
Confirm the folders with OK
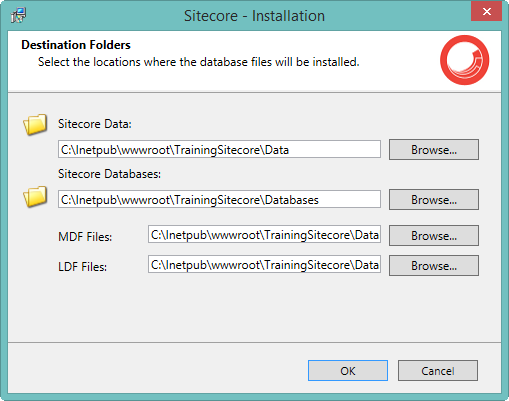[x=348, y=370]
